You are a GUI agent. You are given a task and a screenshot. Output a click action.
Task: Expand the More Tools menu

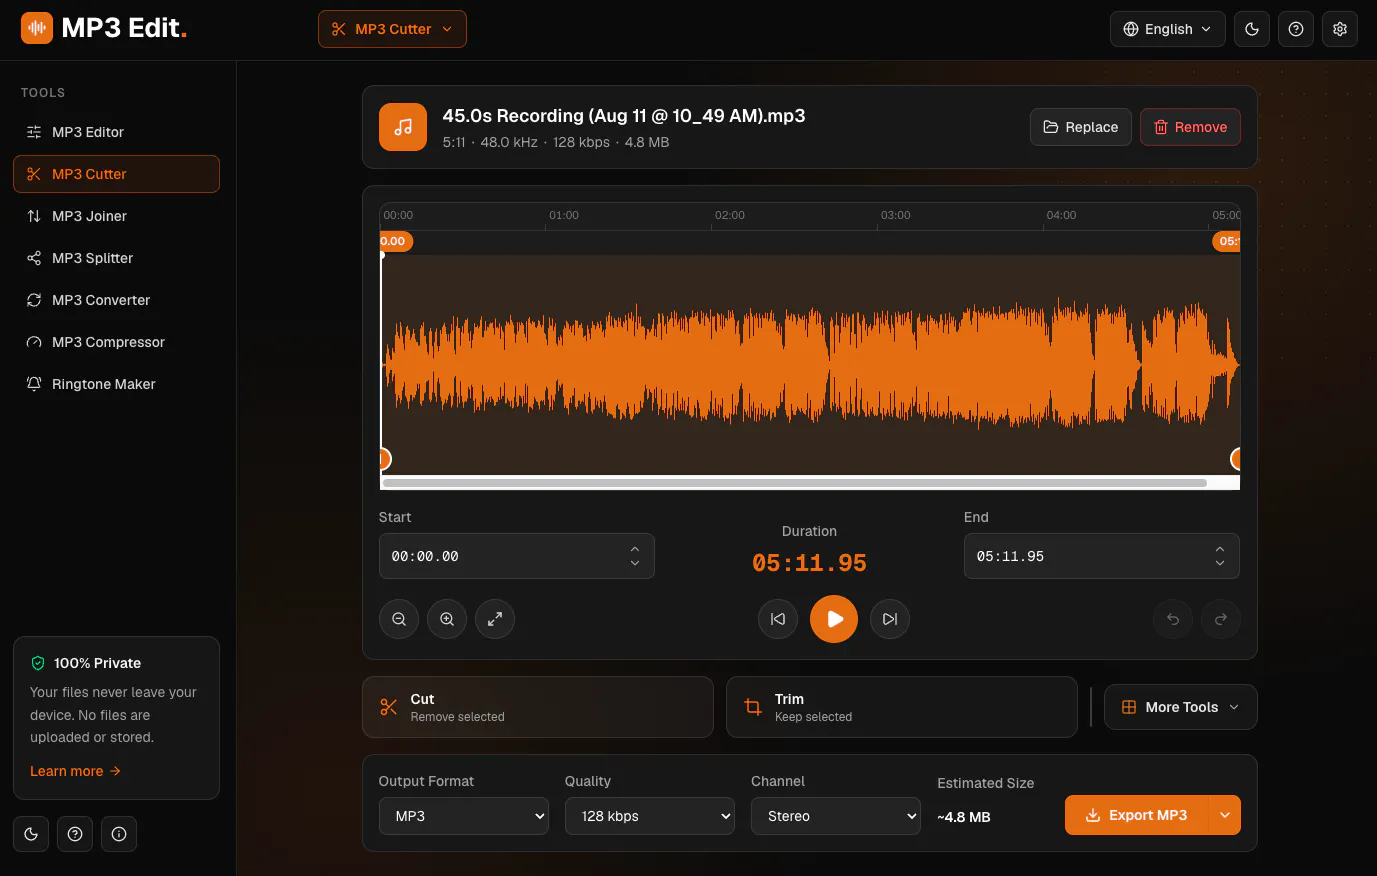[x=1181, y=707]
